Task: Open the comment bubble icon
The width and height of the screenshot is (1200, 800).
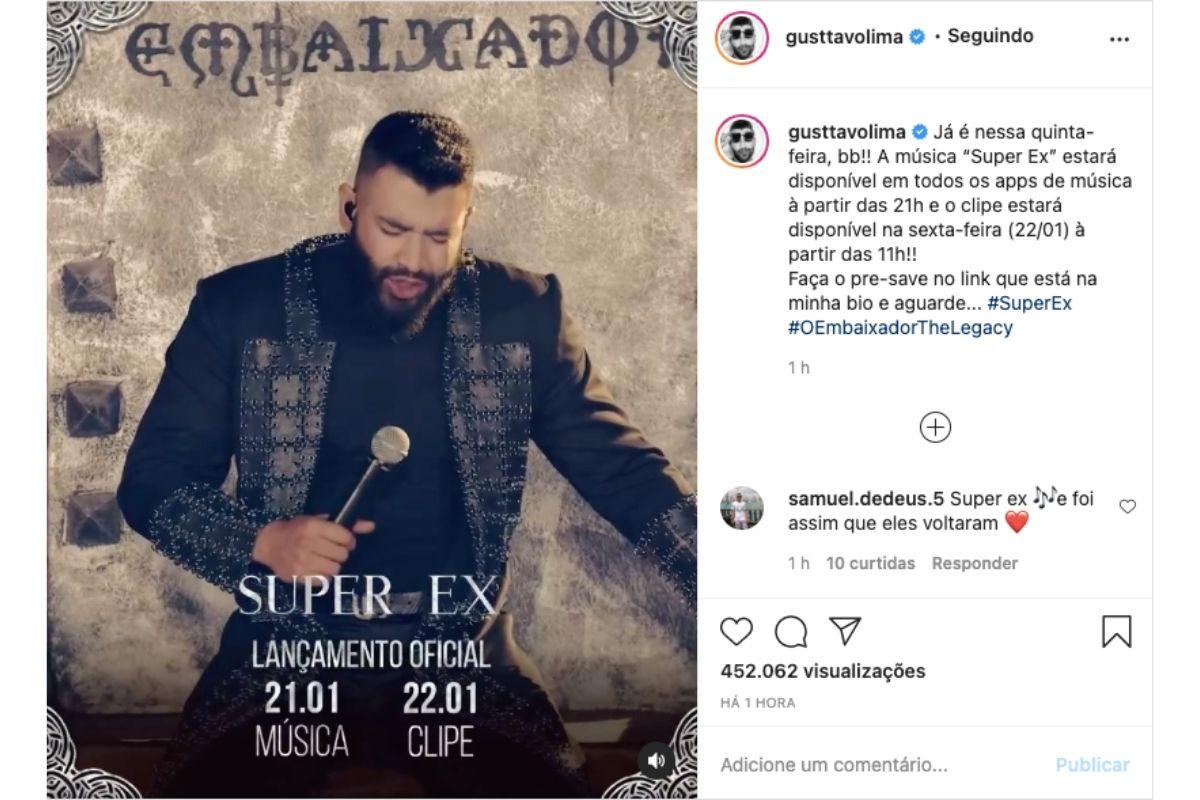Action: click(791, 631)
